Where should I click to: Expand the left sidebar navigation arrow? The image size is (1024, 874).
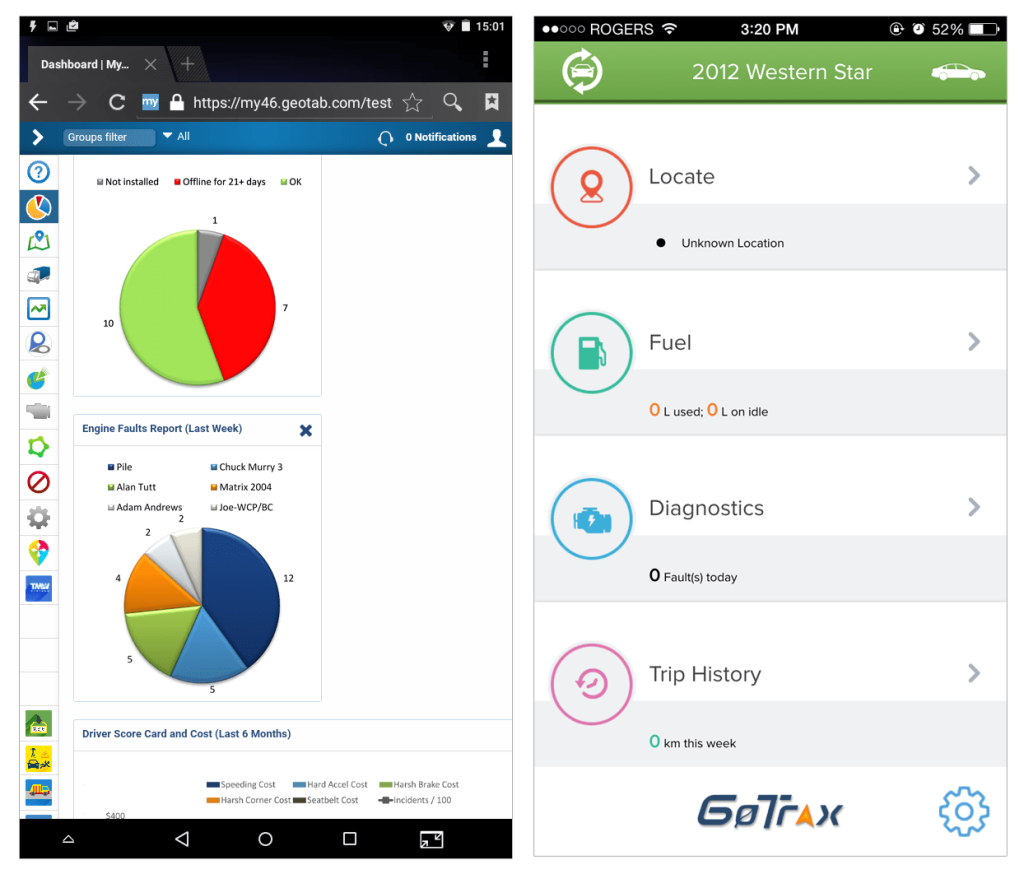click(38, 137)
